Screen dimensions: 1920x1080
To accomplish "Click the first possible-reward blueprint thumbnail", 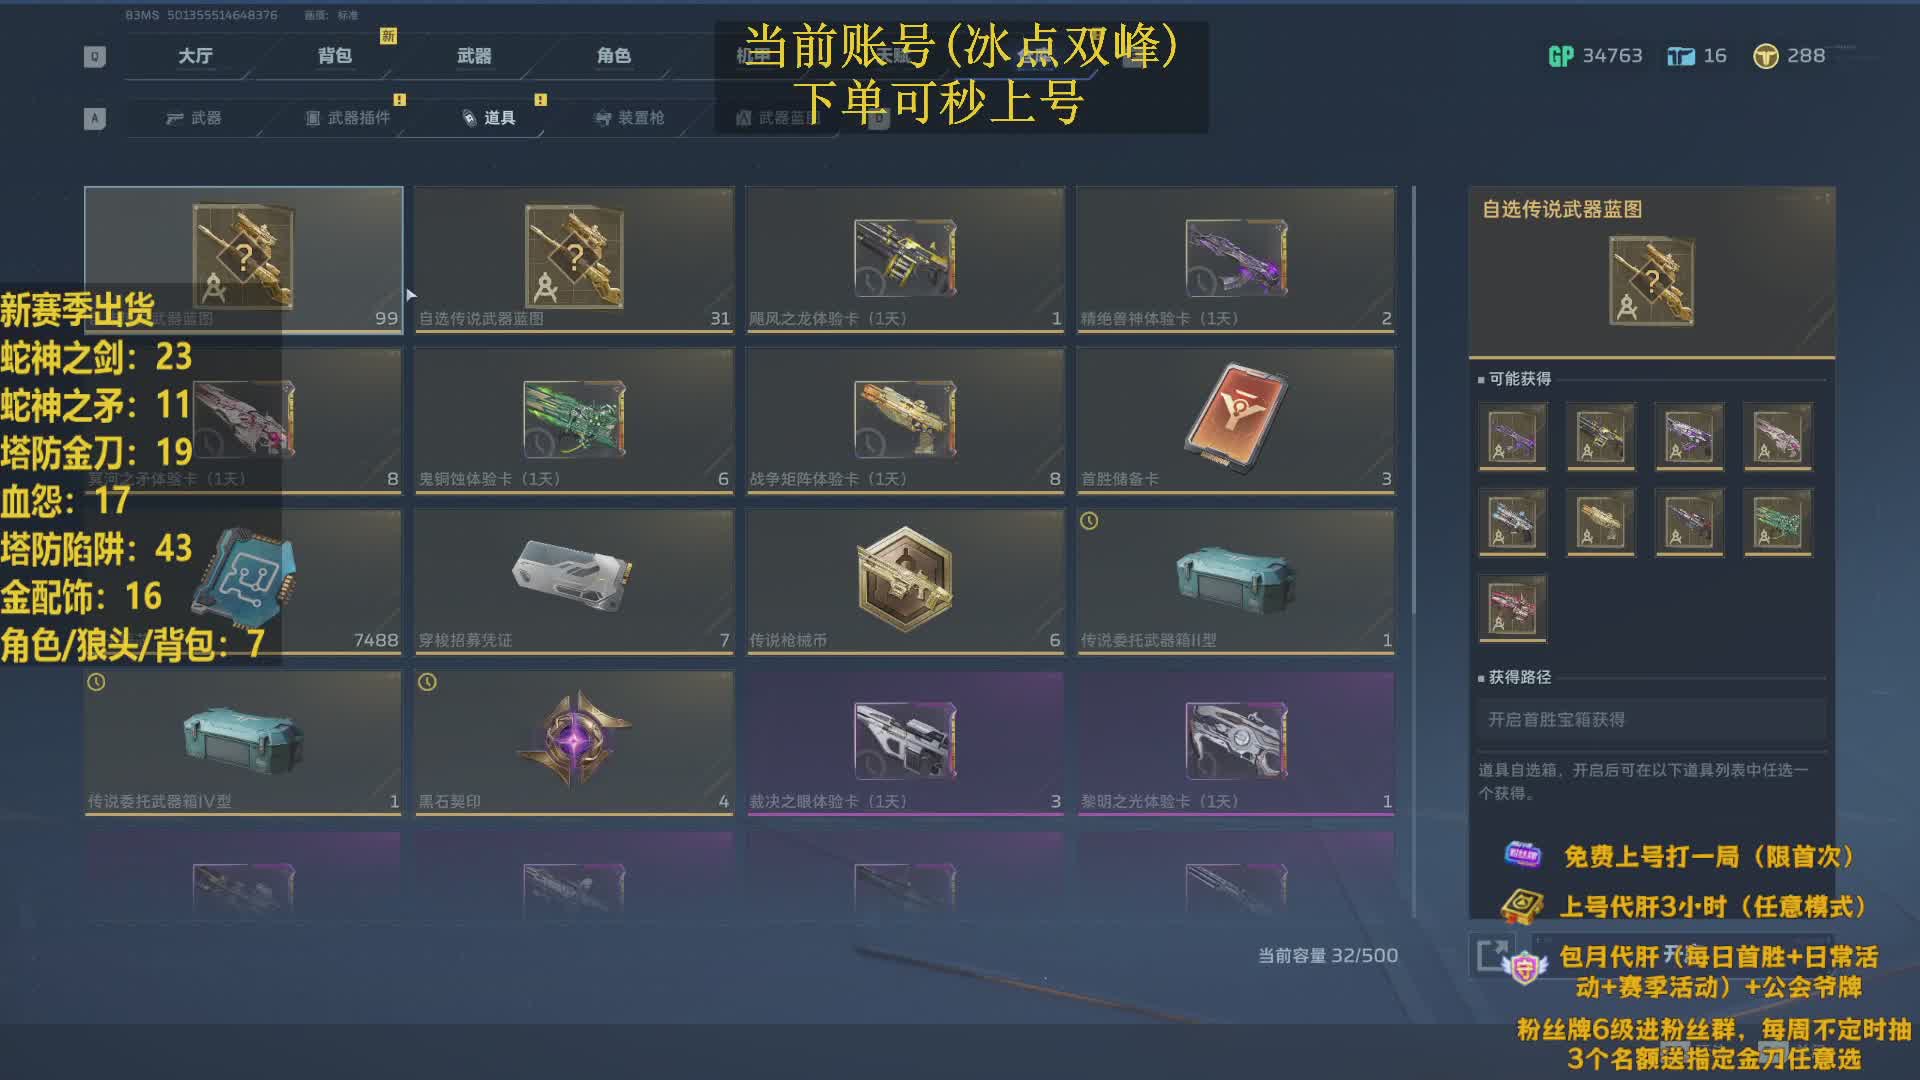I will 1512,436.
